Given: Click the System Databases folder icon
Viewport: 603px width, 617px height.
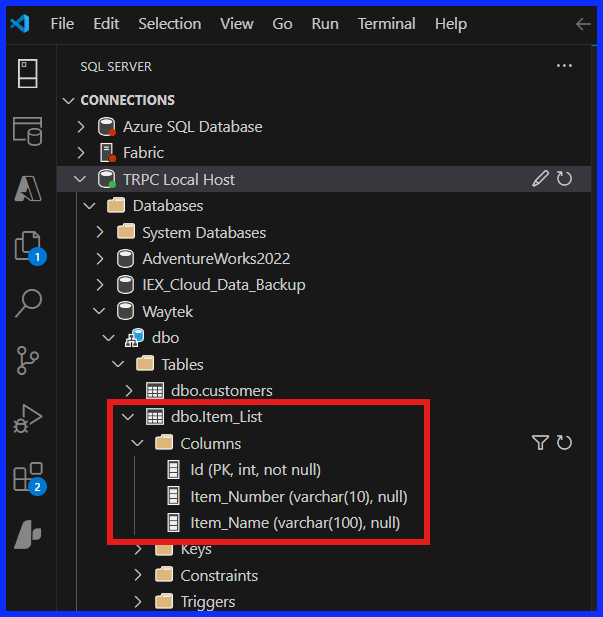Looking at the screenshot, I should pos(126,232).
